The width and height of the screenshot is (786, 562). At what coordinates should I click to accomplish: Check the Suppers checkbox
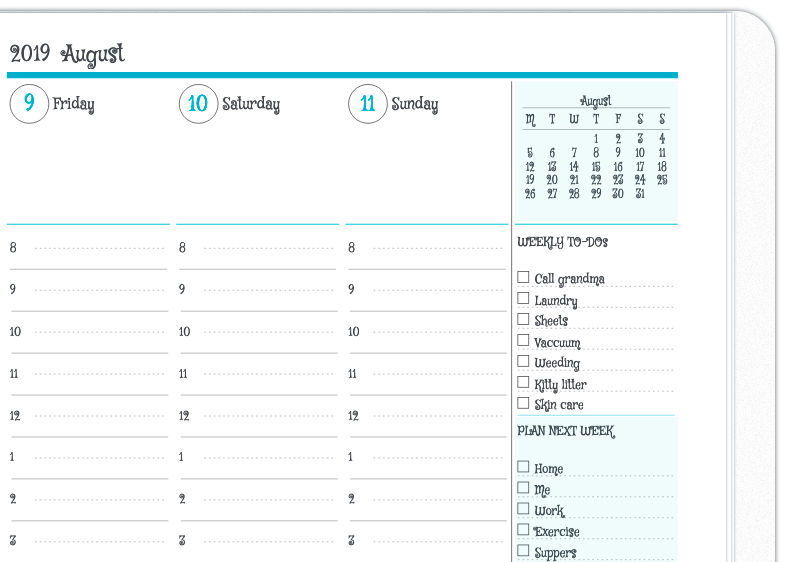click(523, 550)
